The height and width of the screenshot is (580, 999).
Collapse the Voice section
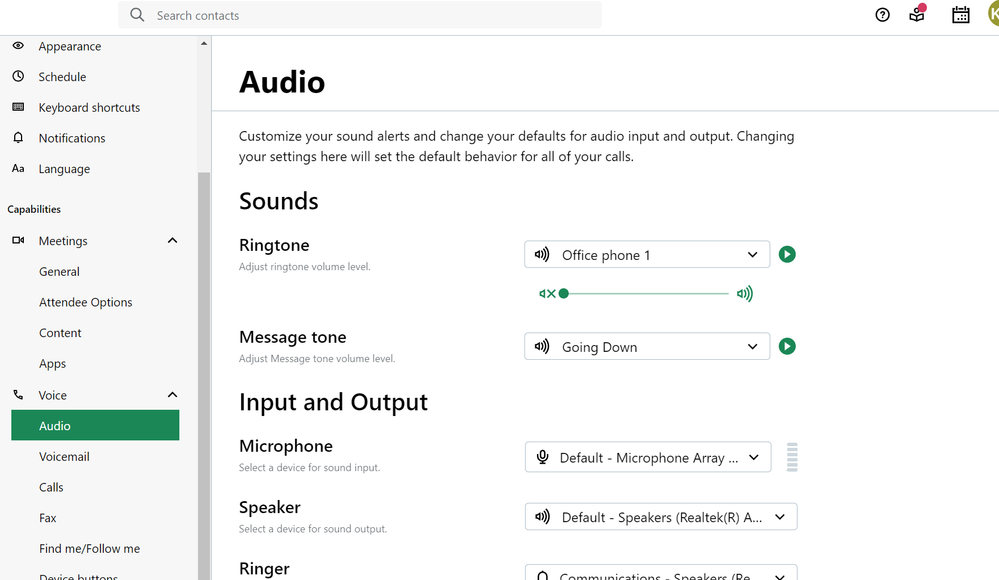tap(172, 395)
